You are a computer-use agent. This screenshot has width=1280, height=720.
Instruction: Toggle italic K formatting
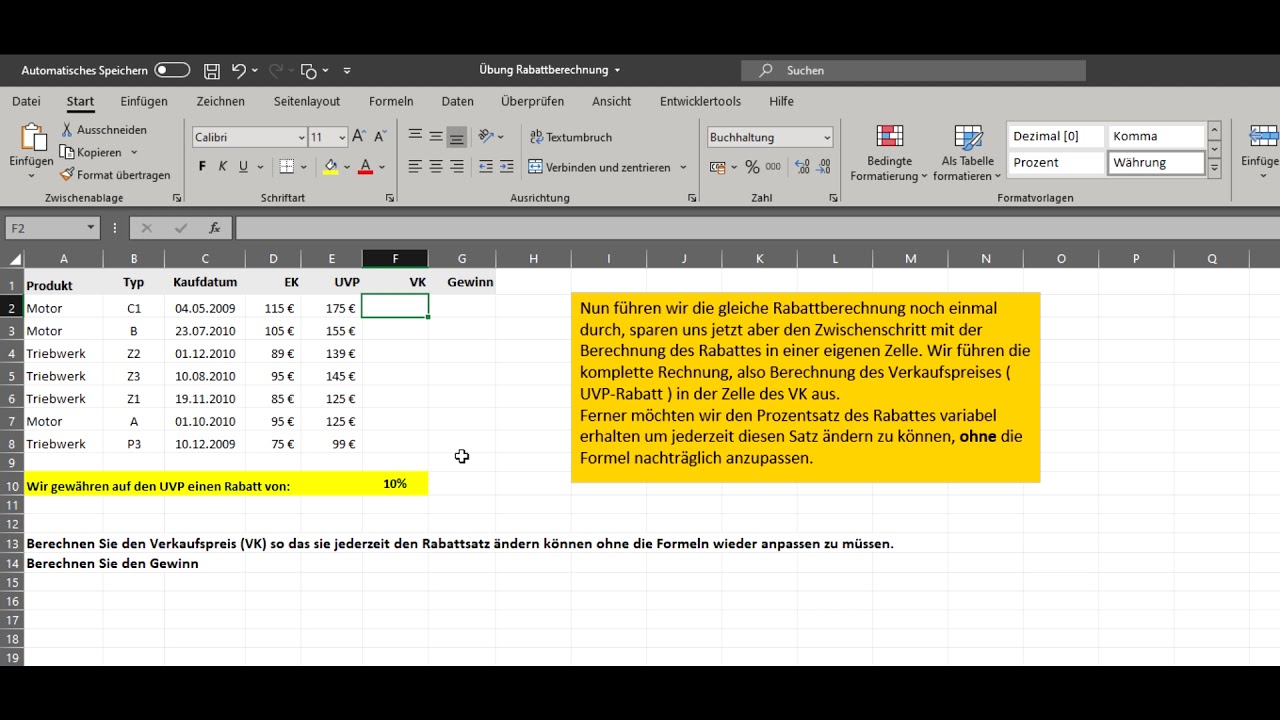click(x=223, y=167)
